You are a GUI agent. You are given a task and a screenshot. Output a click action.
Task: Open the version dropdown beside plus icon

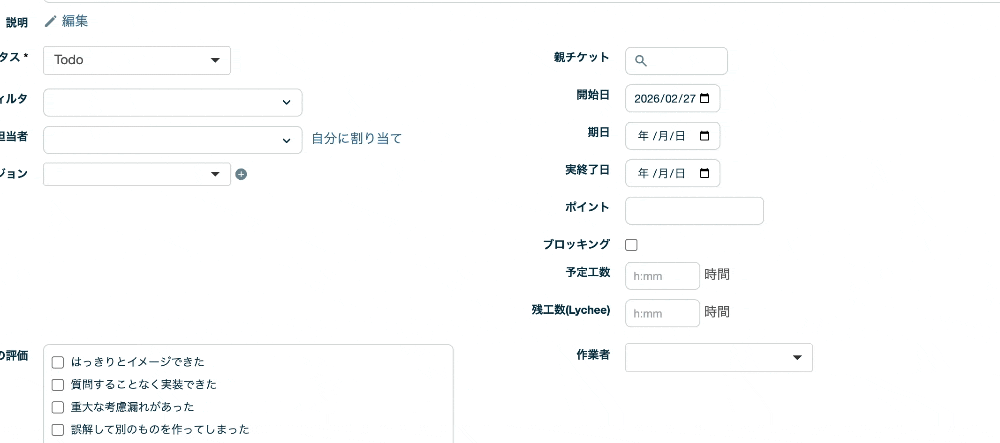[137, 174]
